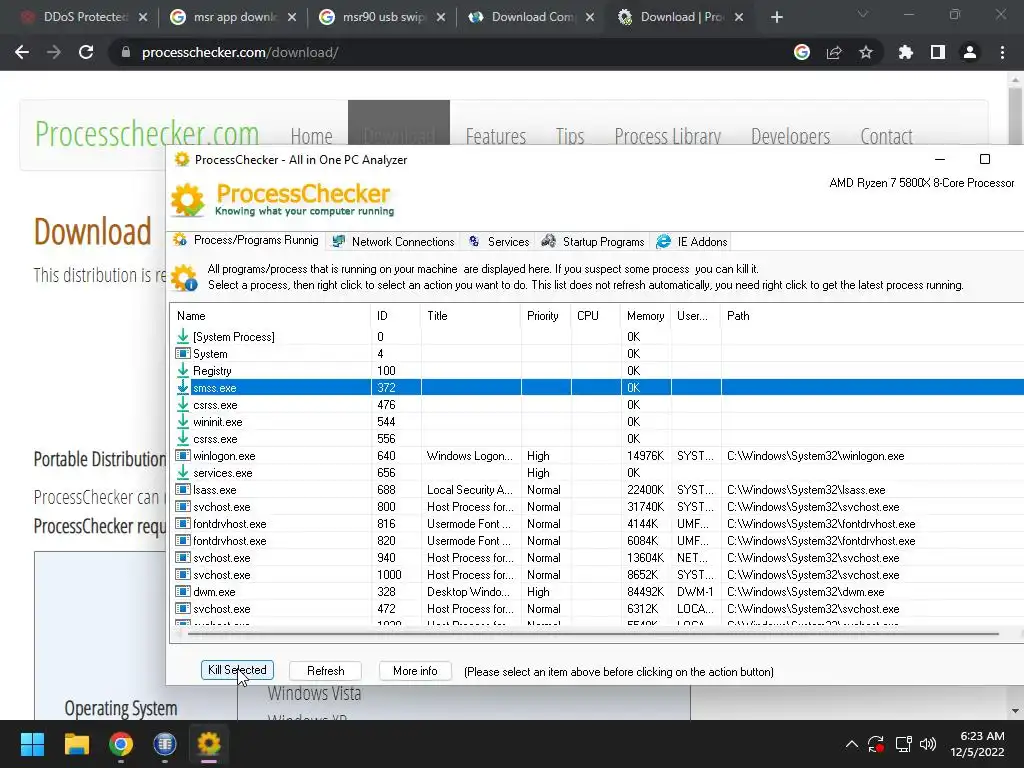The width and height of the screenshot is (1024, 768).
Task: Sort process list by ID column
Action: (x=396, y=315)
